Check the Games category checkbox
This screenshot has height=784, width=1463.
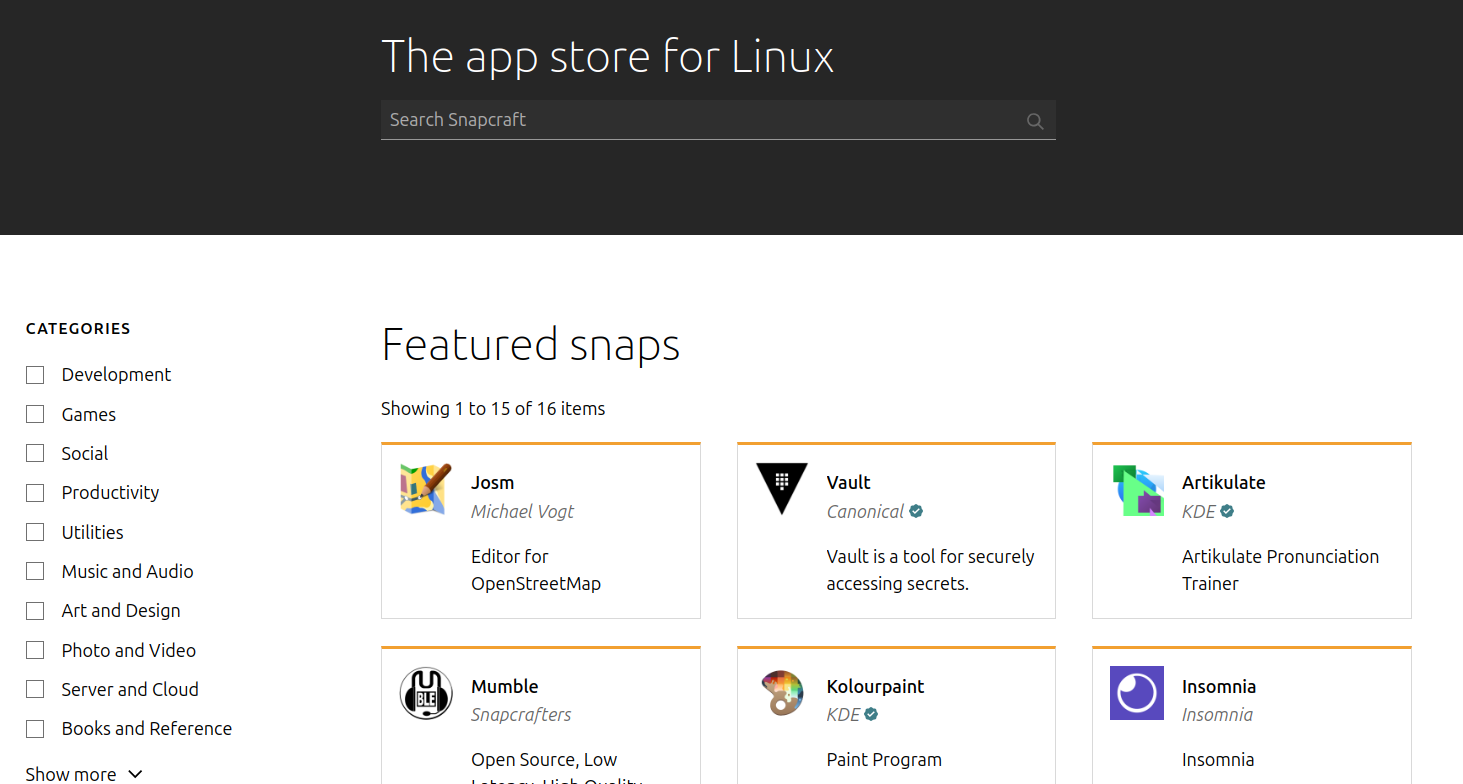click(x=35, y=414)
